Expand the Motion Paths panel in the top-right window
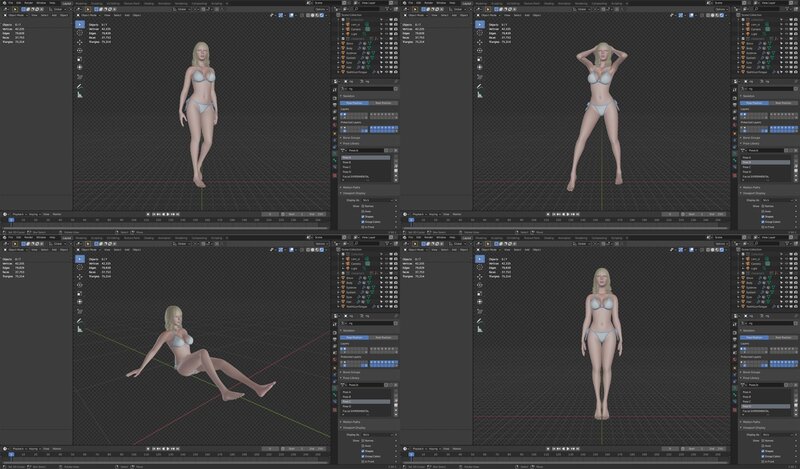The width and height of the screenshot is (800, 469). (x=753, y=186)
